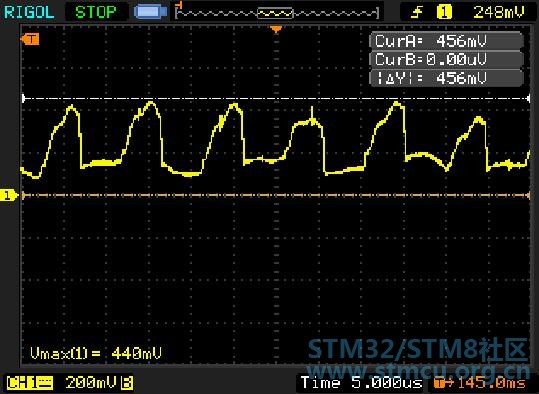The width and height of the screenshot is (539, 394).
Task: Click the STOP run status indicator
Action: coord(96,12)
